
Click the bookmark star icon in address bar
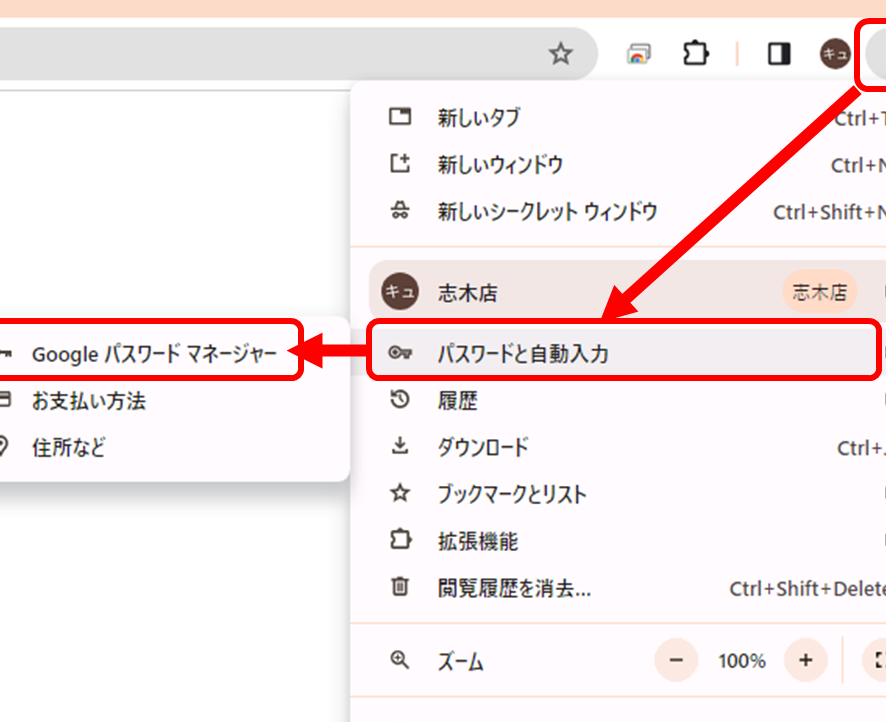coord(561,54)
